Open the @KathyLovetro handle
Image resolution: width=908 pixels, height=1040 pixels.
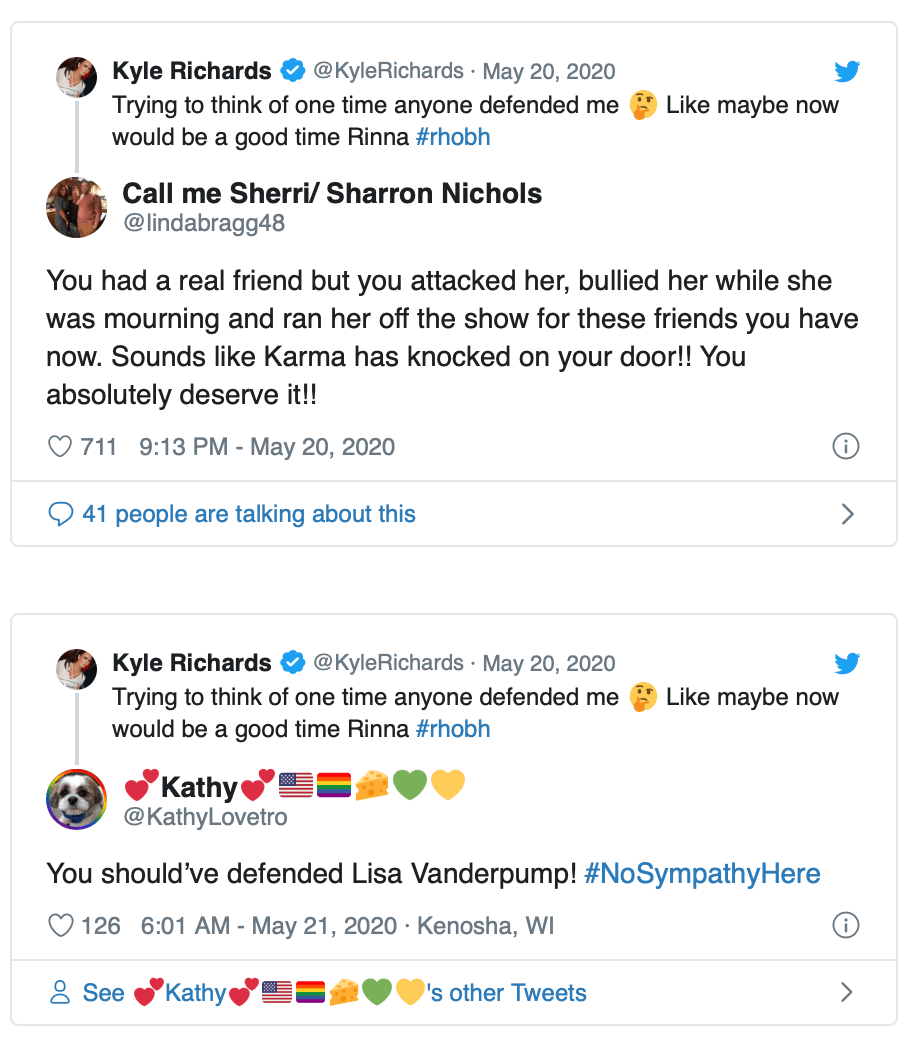[x=205, y=817]
